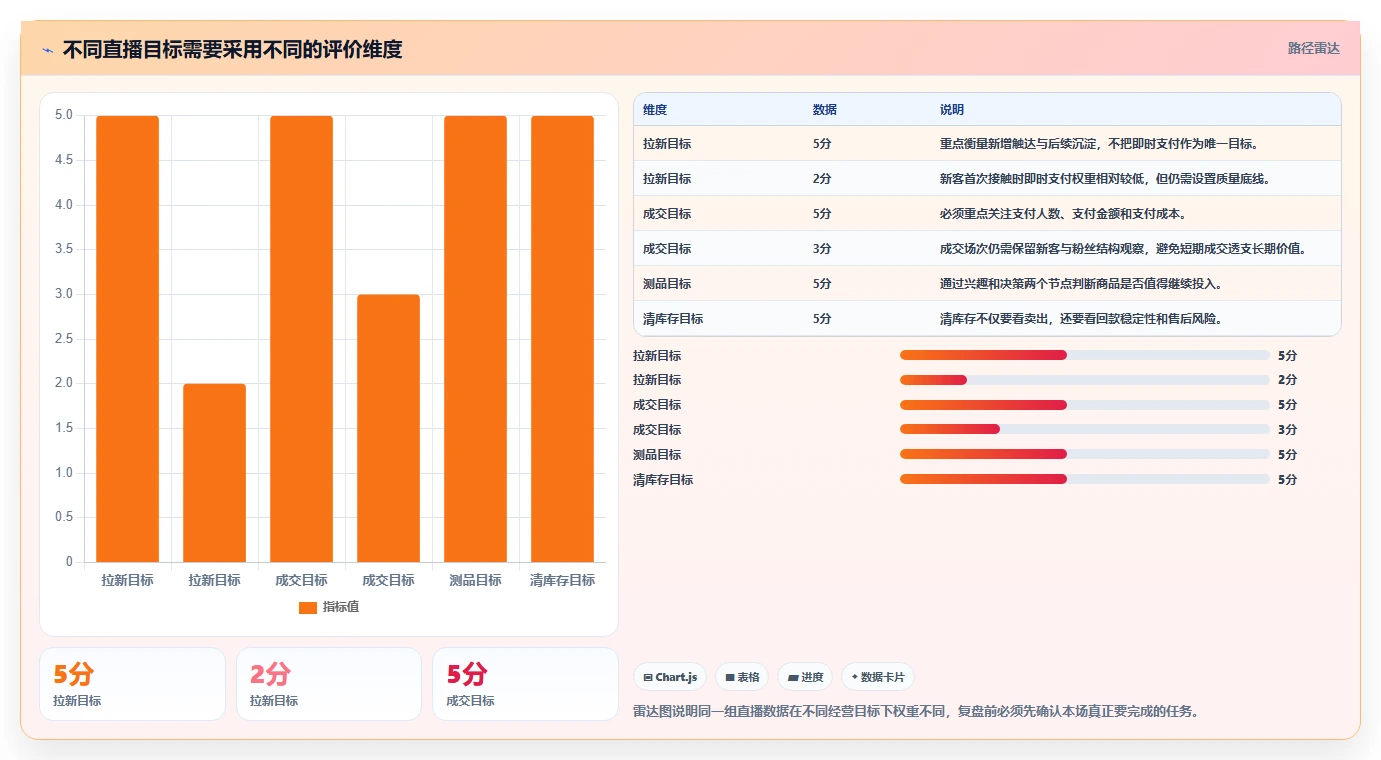Screen dimensions: 1381x760
Task: Click the 测品目标 label in the progress list
Action: click(657, 455)
